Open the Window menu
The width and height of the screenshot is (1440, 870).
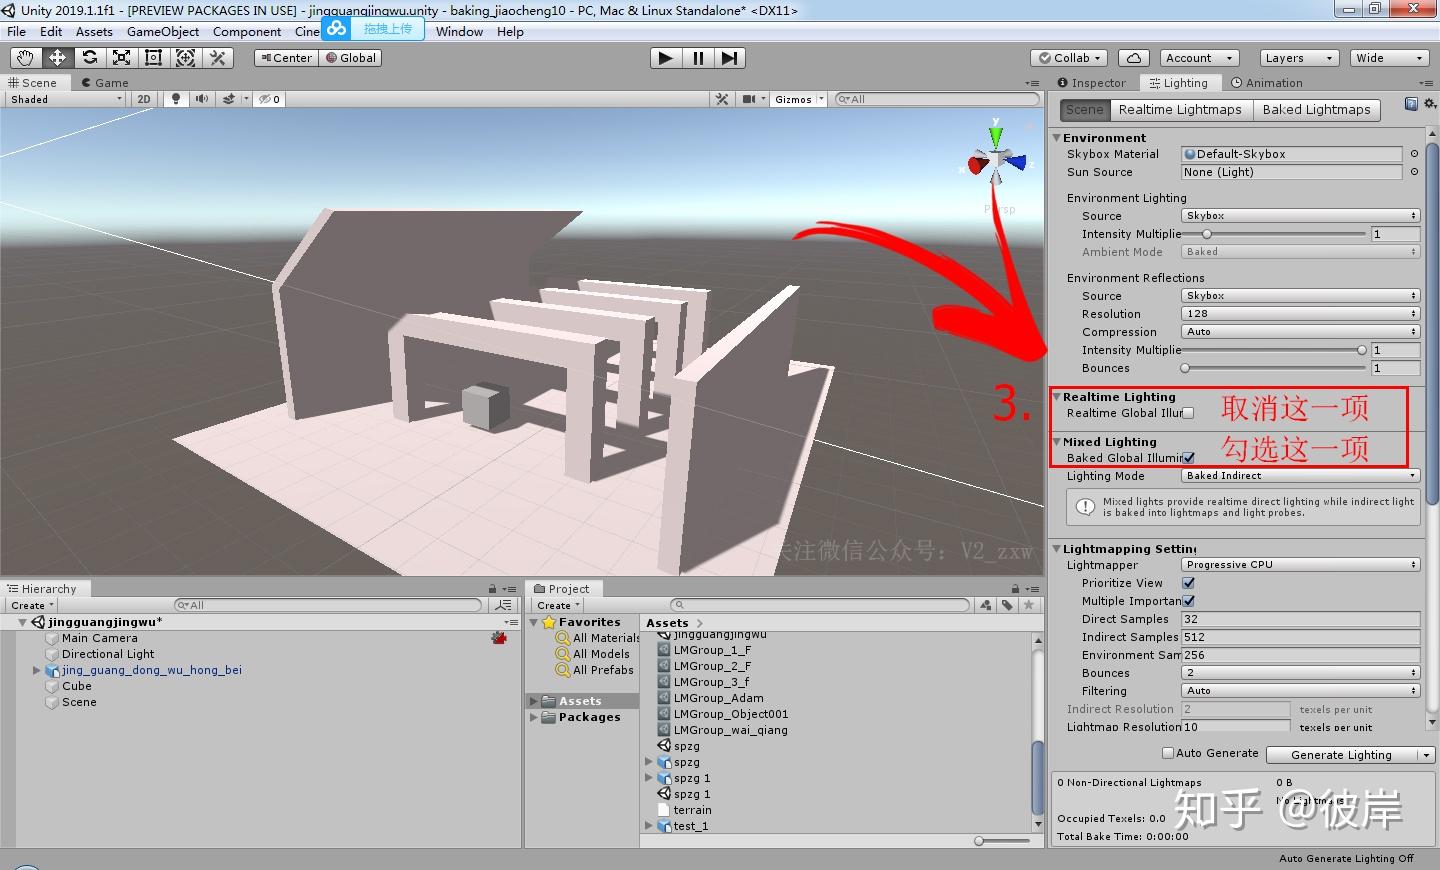pos(459,31)
